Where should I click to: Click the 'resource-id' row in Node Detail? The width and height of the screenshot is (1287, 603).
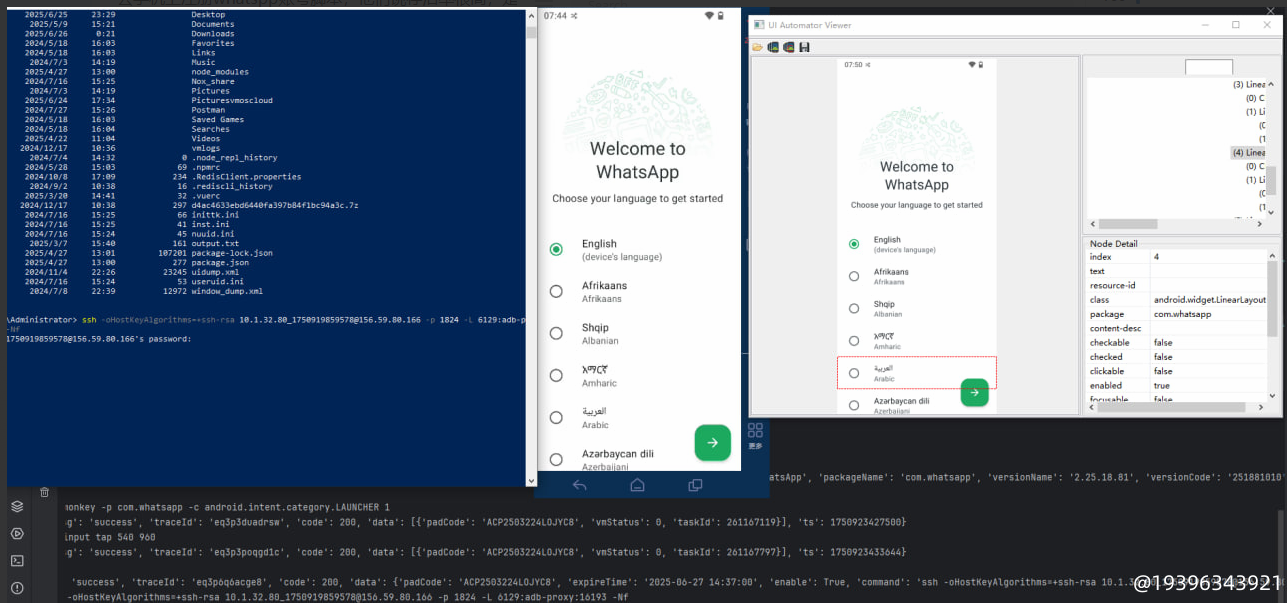click(x=1176, y=285)
